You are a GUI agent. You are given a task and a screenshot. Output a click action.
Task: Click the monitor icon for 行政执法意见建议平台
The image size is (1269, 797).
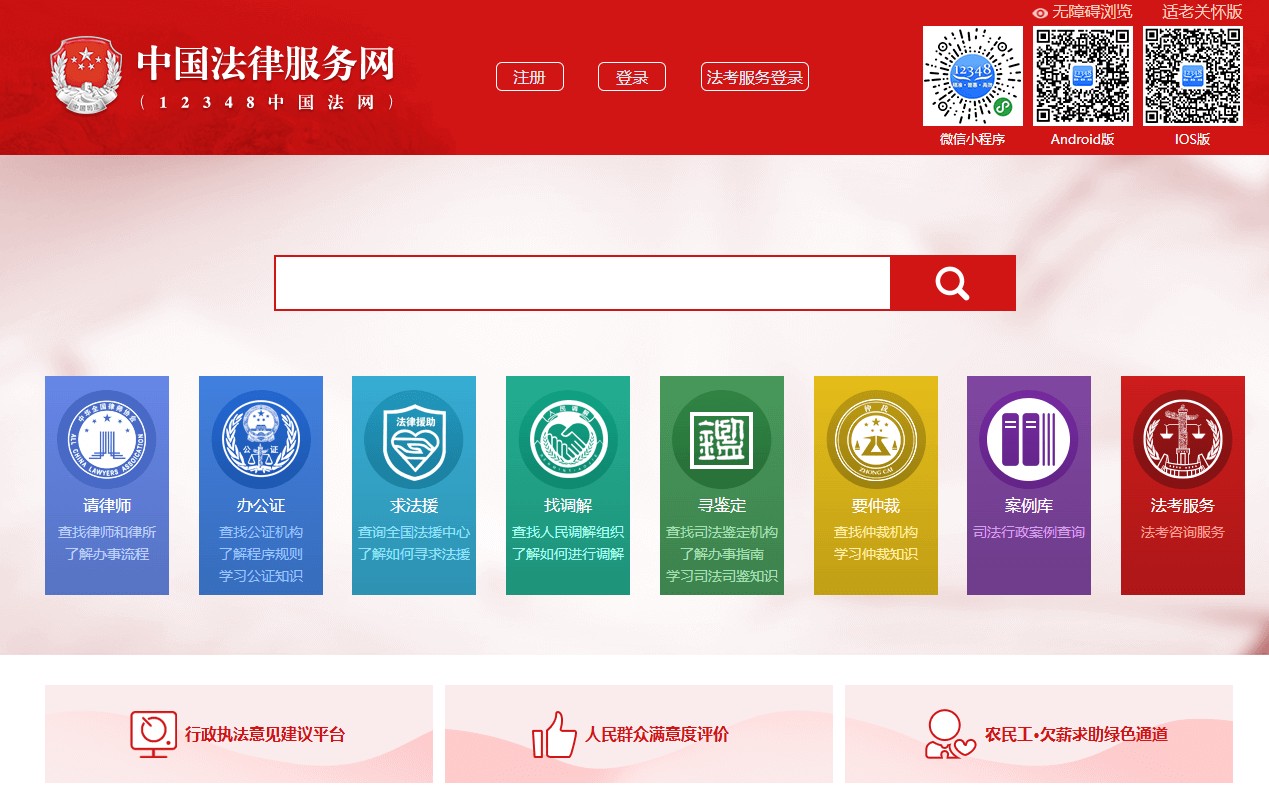click(x=154, y=734)
